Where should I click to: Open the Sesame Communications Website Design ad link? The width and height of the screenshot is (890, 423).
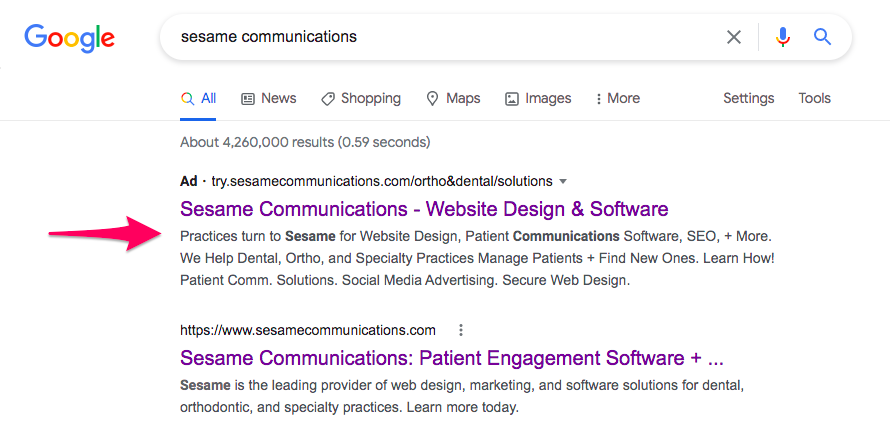click(x=424, y=209)
